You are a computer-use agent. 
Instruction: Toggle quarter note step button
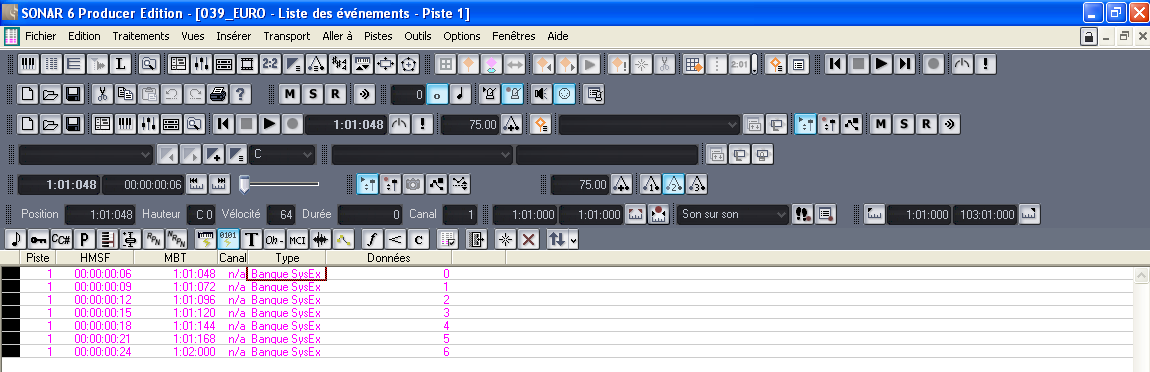[x=461, y=94]
